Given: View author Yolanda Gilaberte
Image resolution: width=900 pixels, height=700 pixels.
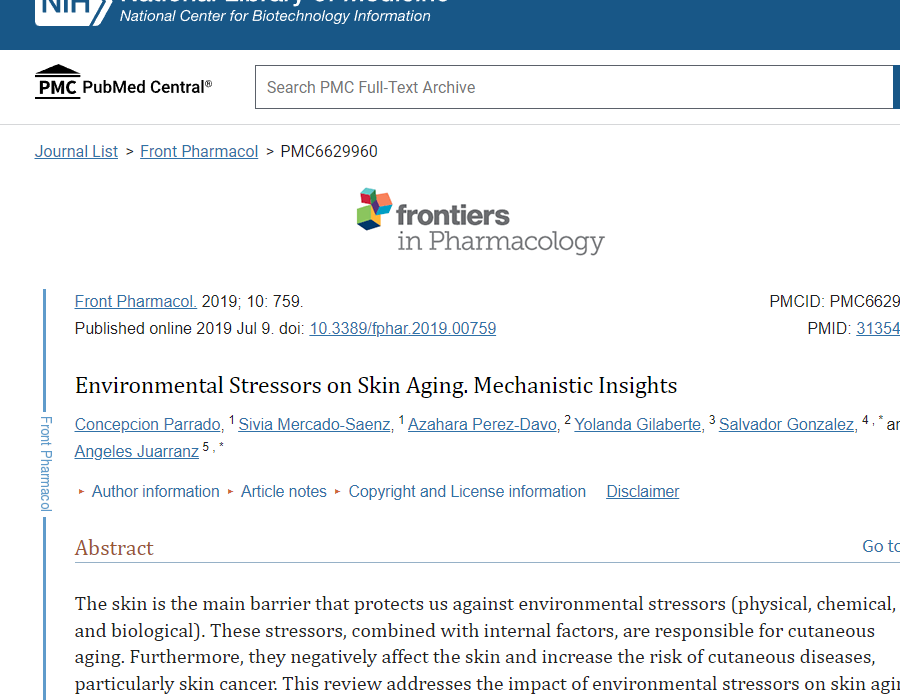Looking at the screenshot, I should tap(637, 425).
